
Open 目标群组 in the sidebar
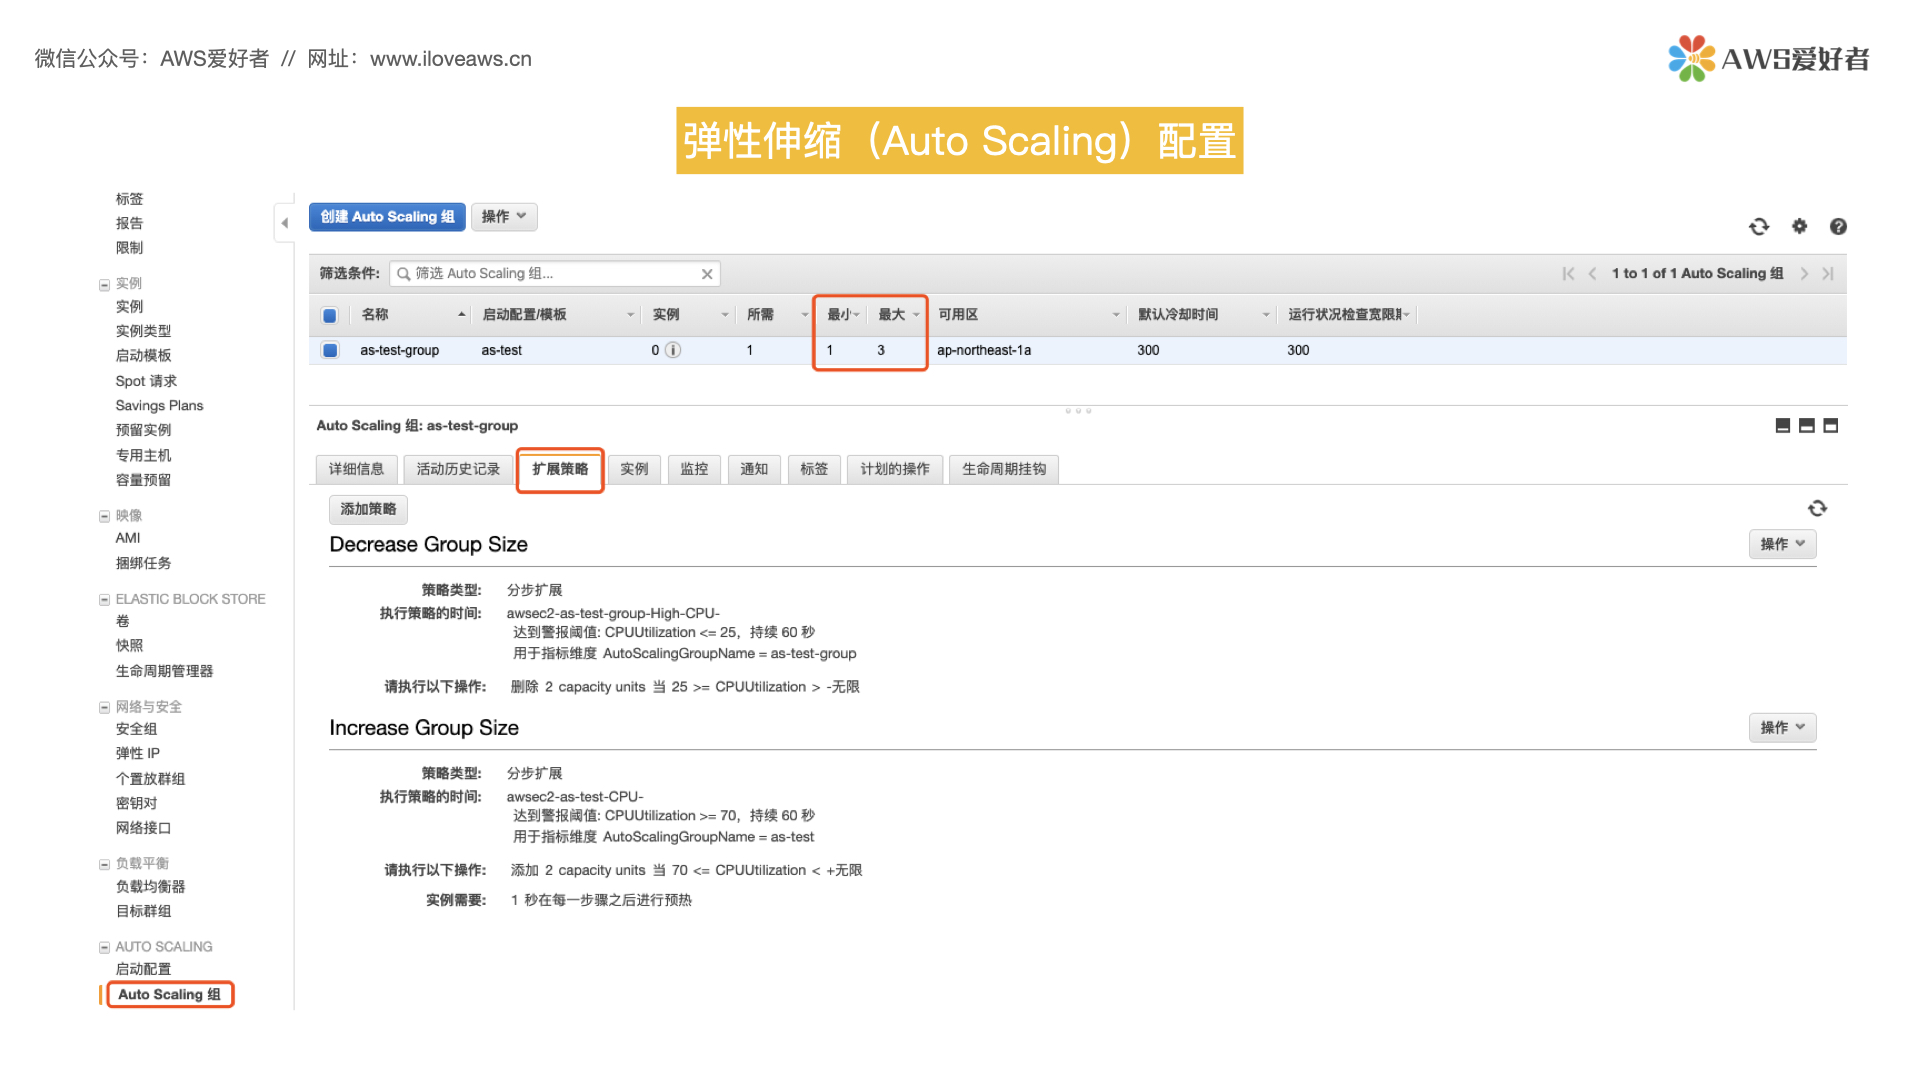pos(143,911)
